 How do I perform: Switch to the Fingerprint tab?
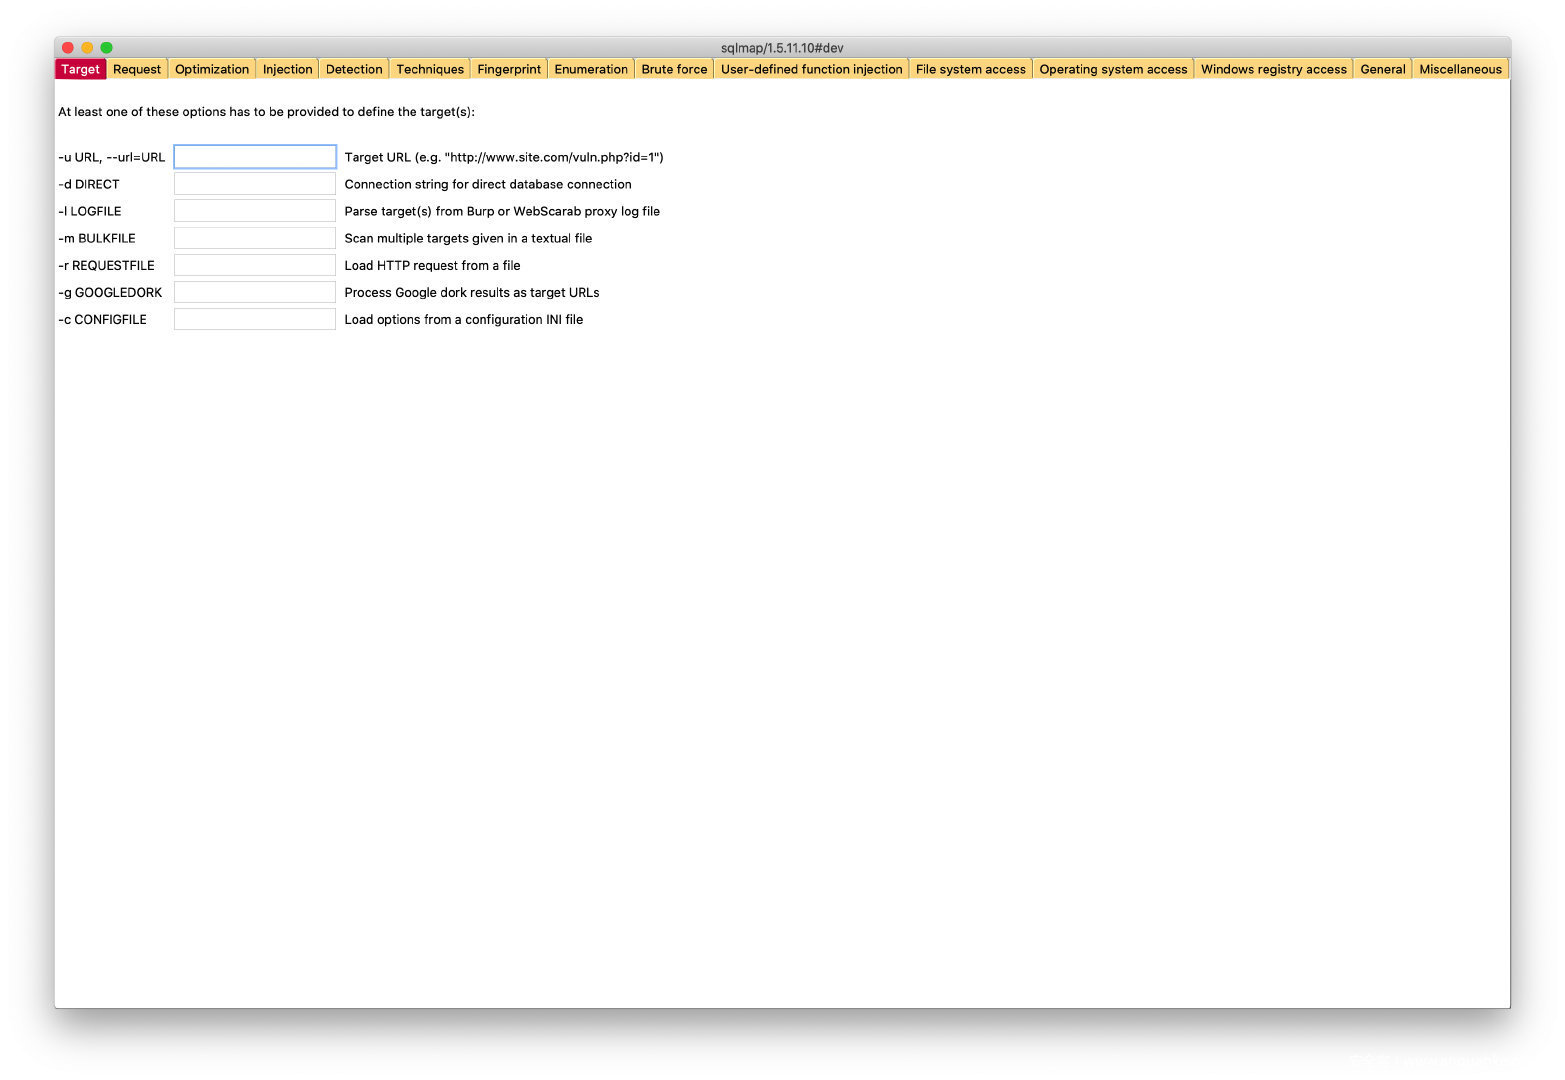coord(508,69)
